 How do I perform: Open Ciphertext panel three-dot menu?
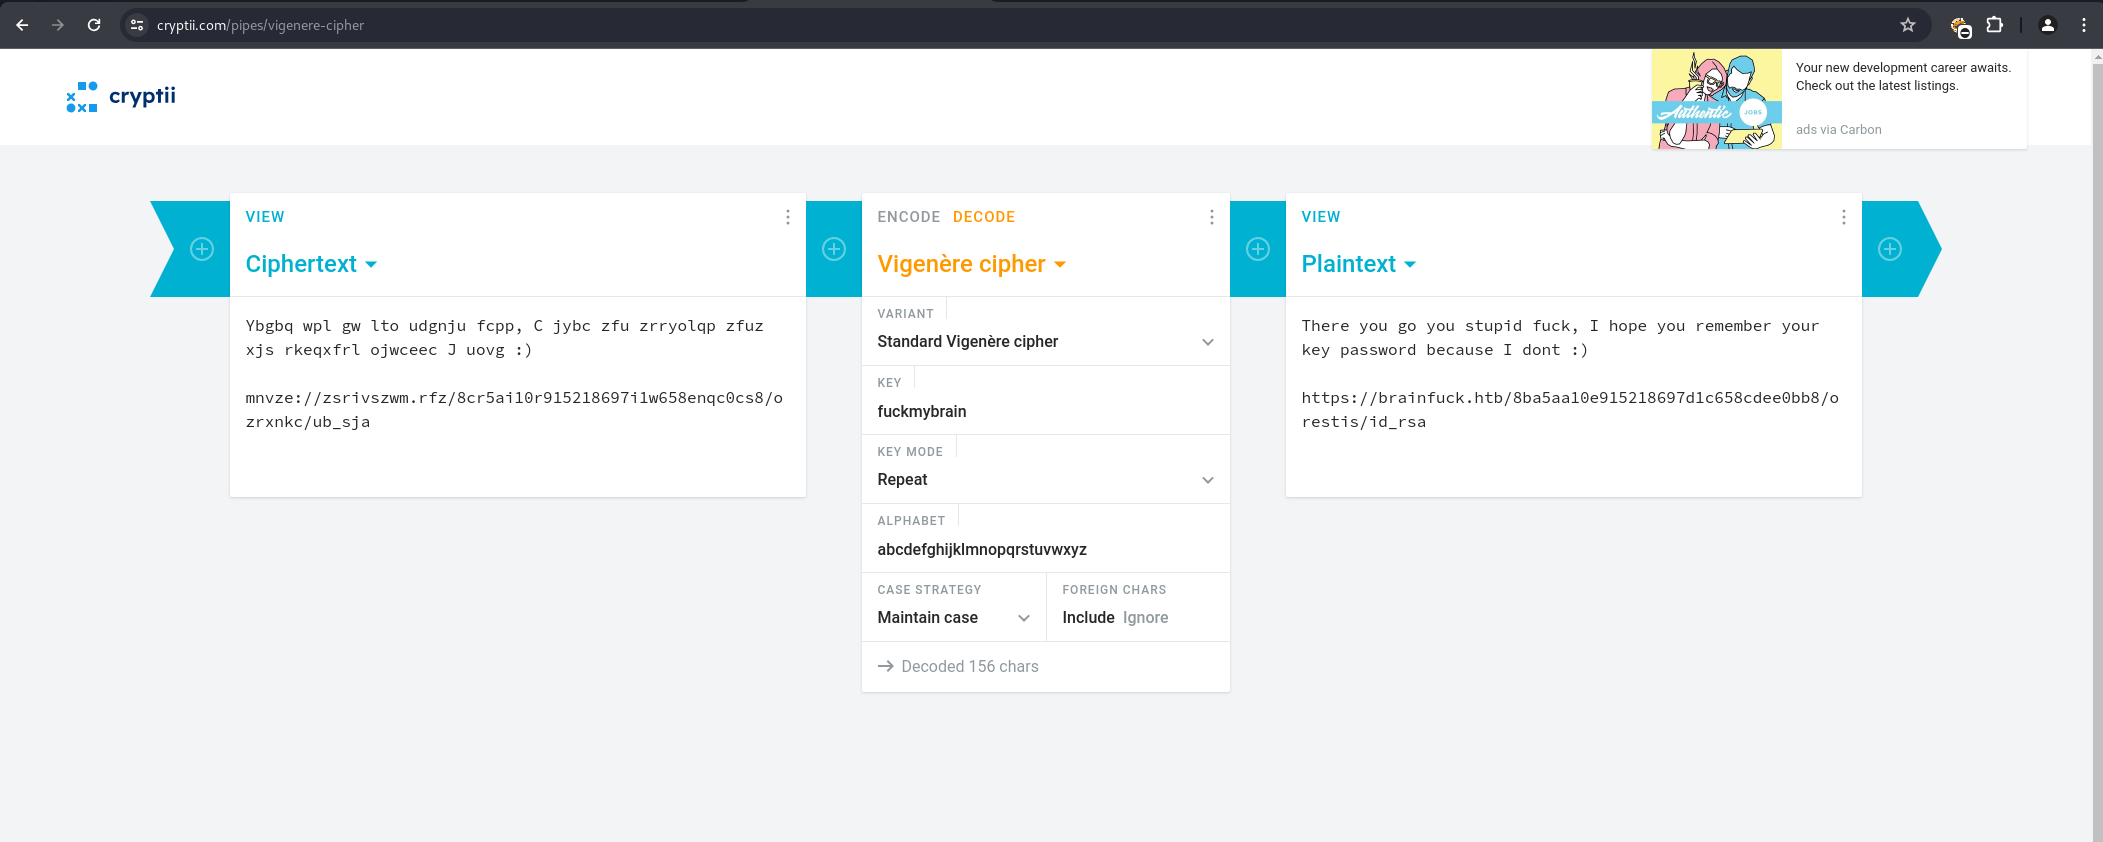click(788, 217)
